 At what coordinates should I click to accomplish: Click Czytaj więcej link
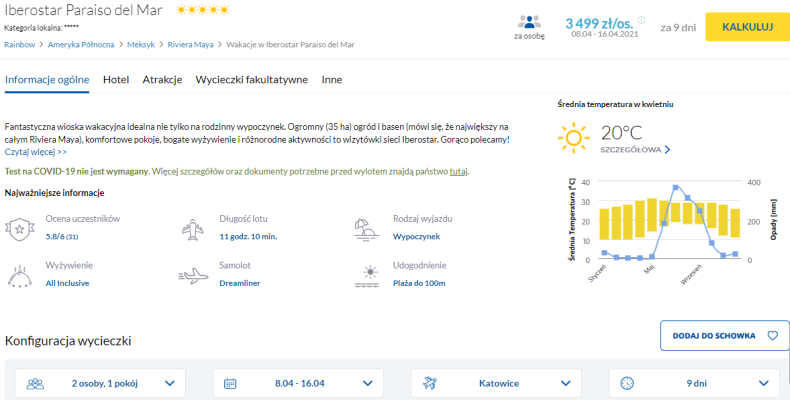tap(35, 152)
